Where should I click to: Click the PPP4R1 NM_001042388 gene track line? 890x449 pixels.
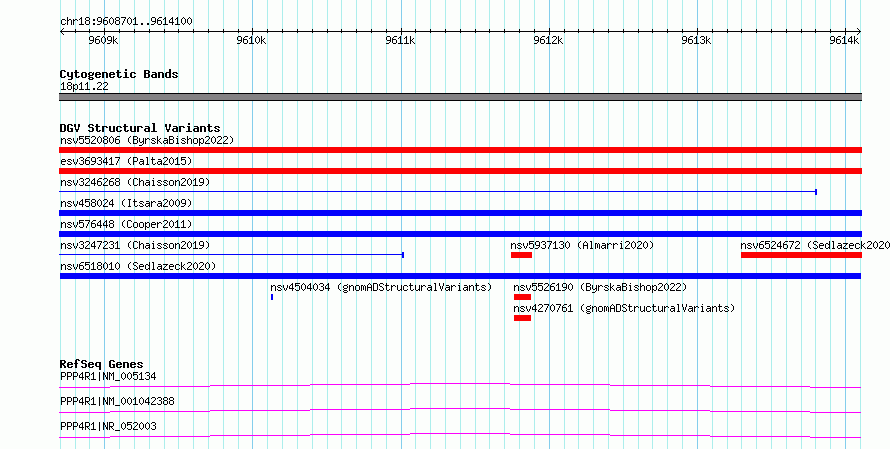[460, 410]
